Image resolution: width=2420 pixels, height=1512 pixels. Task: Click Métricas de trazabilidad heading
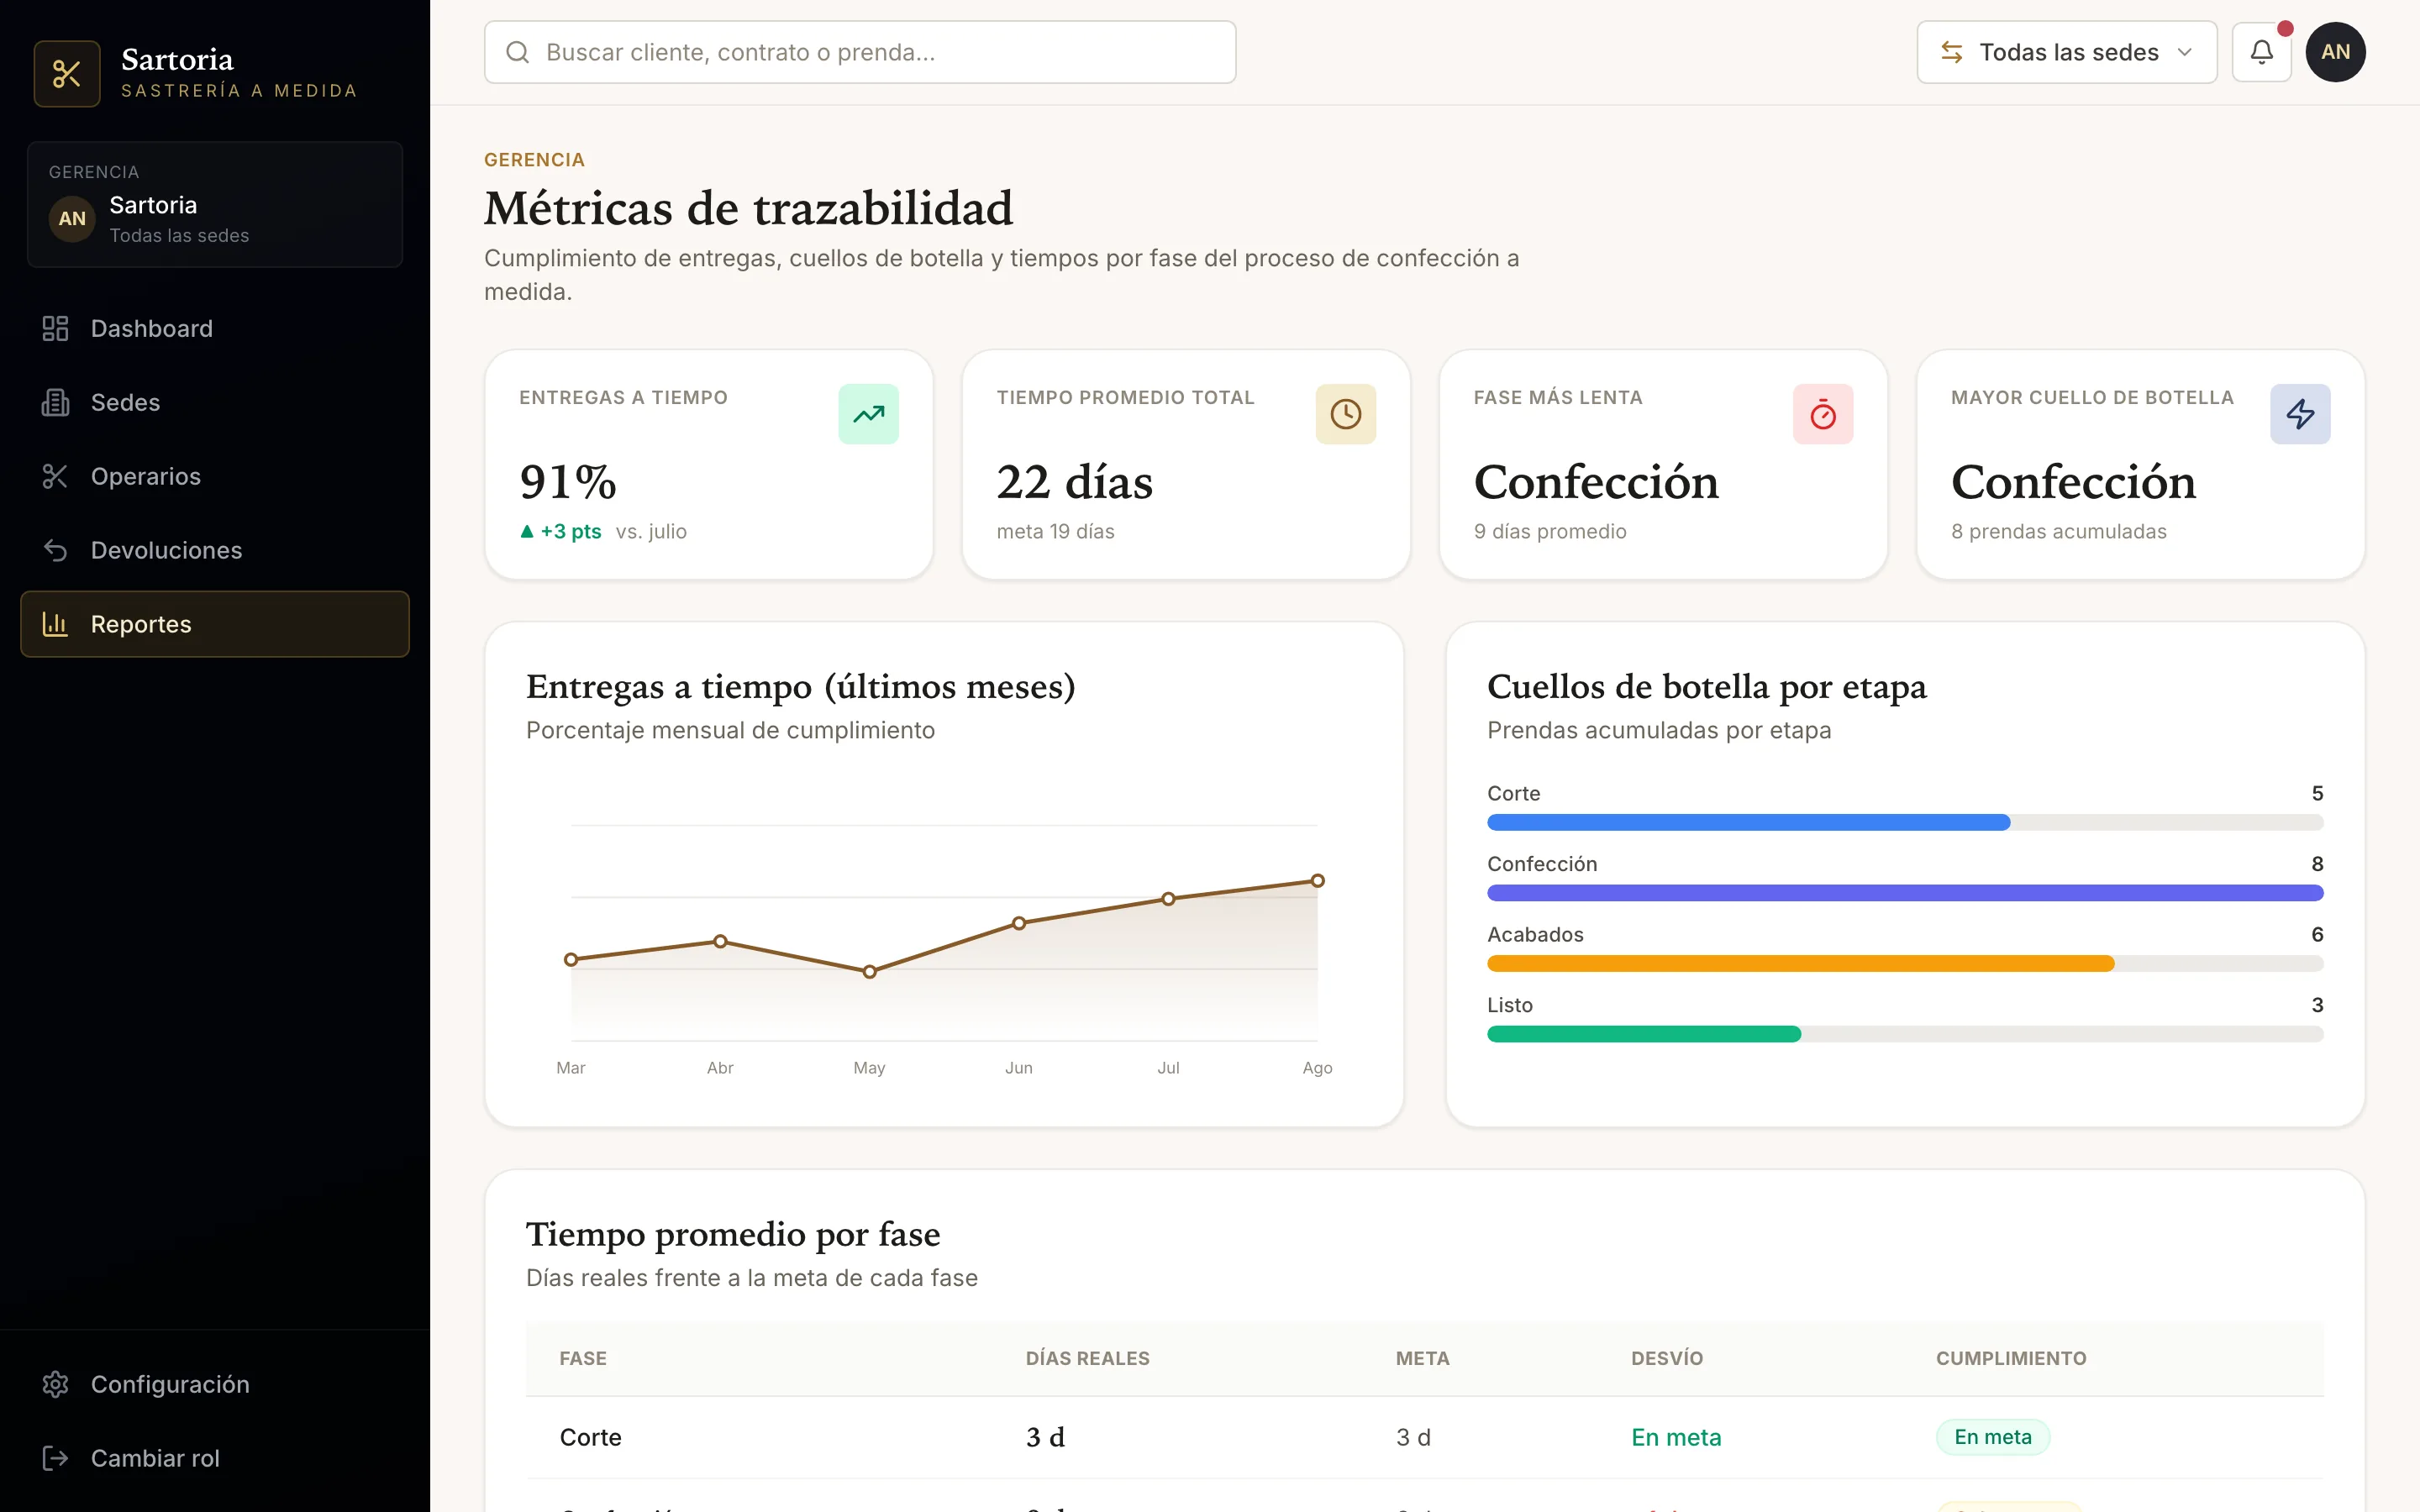pyautogui.click(x=748, y=208)
